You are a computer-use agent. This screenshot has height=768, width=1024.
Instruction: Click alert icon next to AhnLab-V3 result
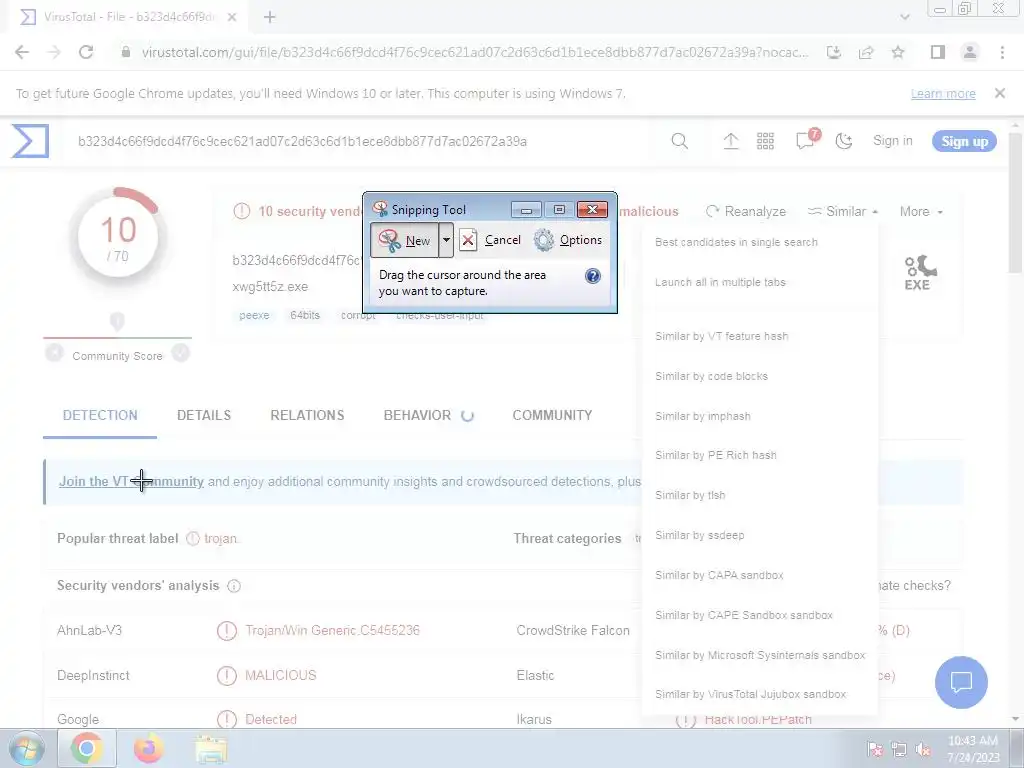(227, 631)
